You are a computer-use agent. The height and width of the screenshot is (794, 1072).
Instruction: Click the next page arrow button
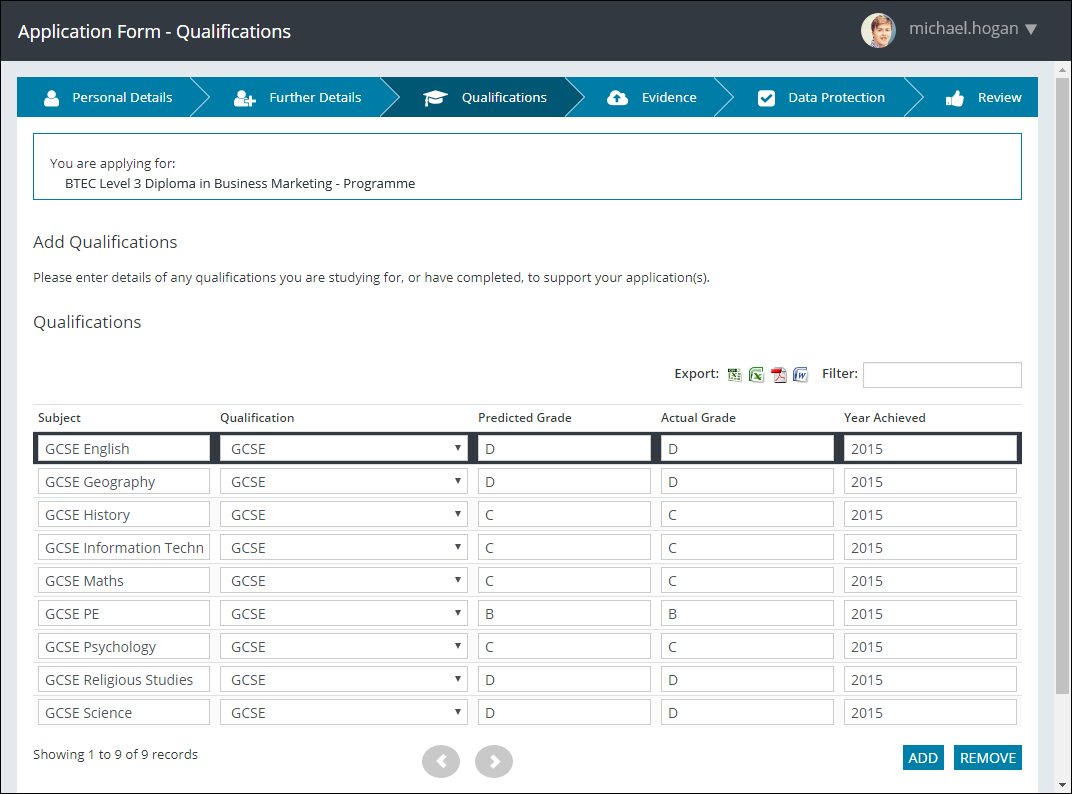tap(494, 761)
